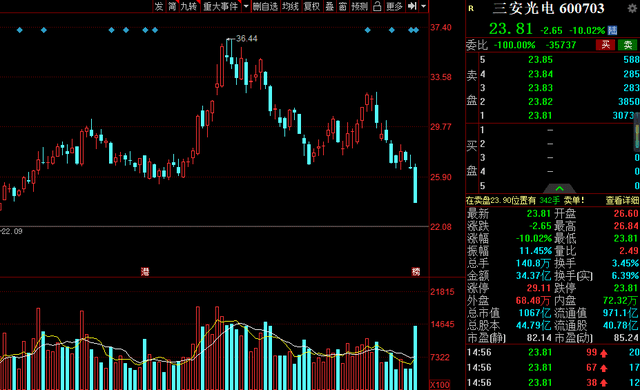The width and height of the screenshot is (640, 390).
Task: Click the 量比 value 2.49
Action: coord(629,250)
